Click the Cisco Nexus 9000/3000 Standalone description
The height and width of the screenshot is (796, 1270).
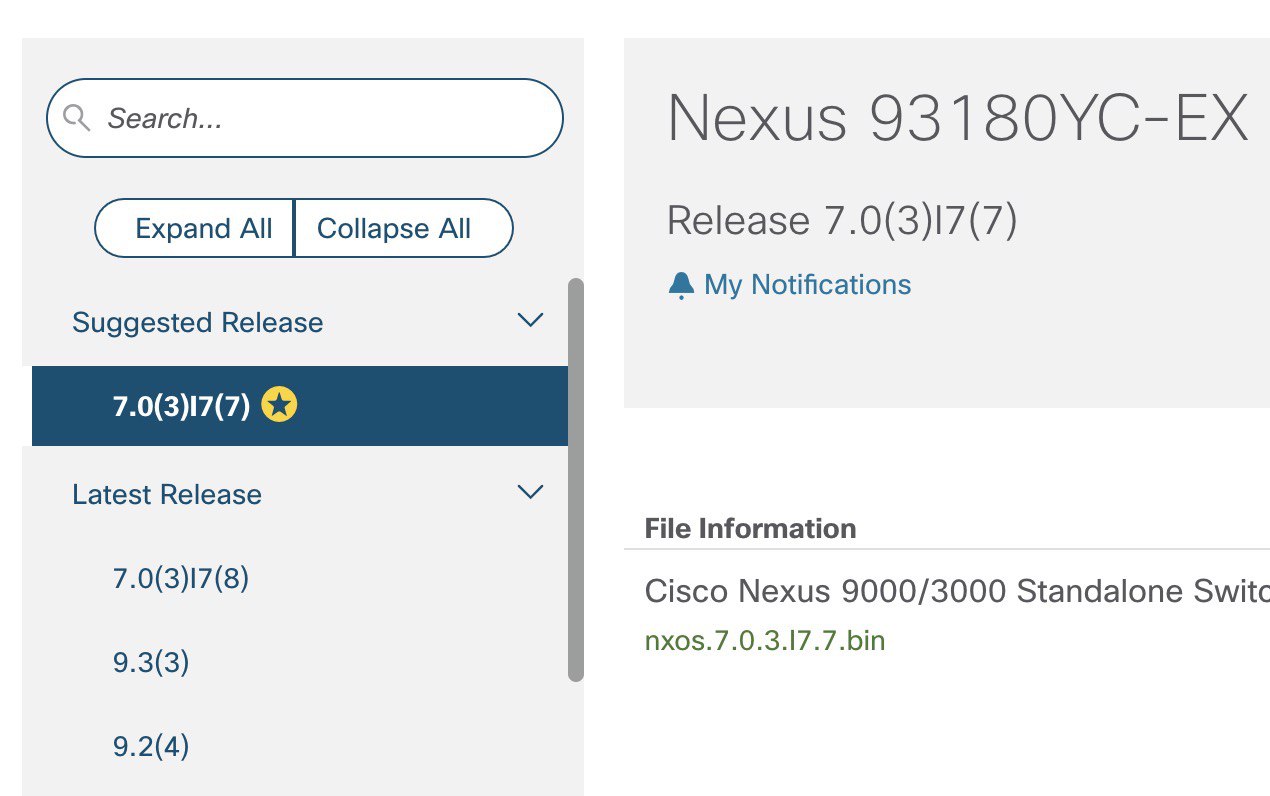click(x=957, y=591)
